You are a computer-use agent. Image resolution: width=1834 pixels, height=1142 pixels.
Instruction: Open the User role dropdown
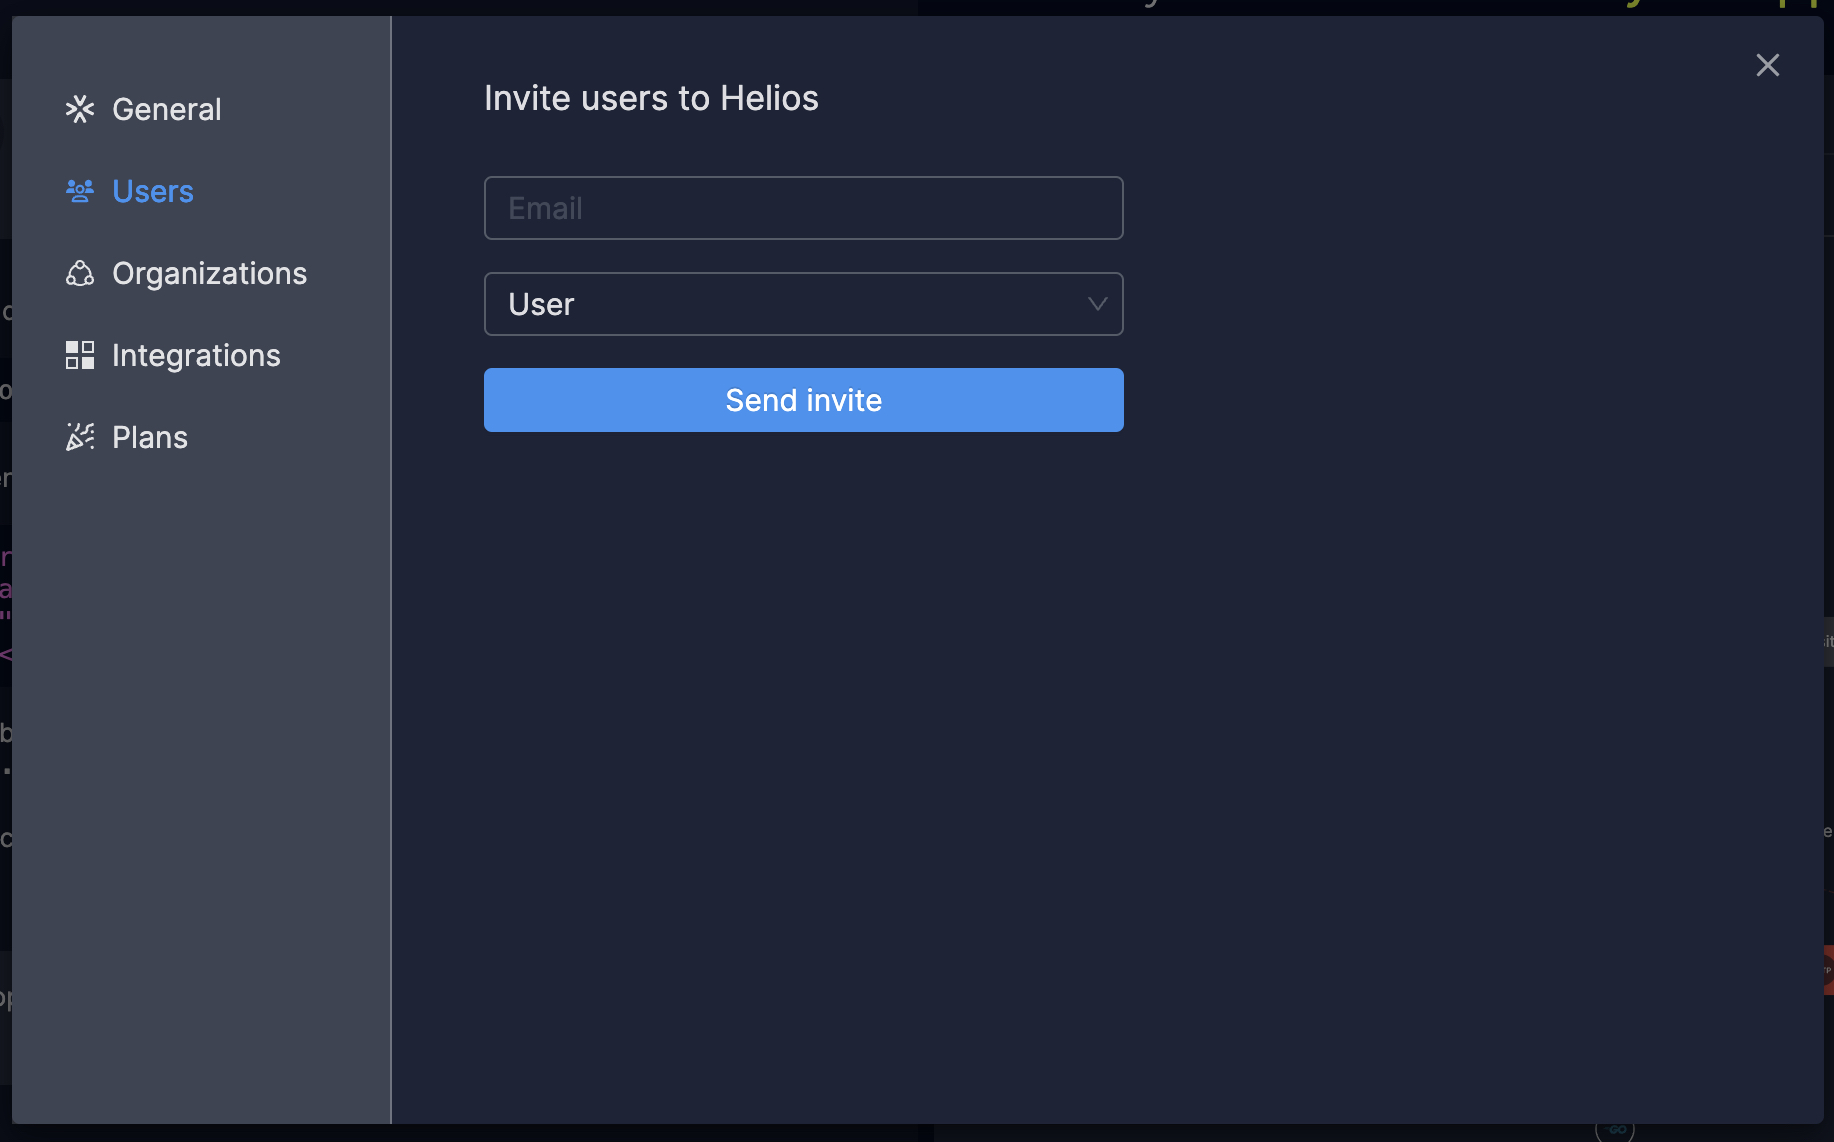click(x=804, y=304)
